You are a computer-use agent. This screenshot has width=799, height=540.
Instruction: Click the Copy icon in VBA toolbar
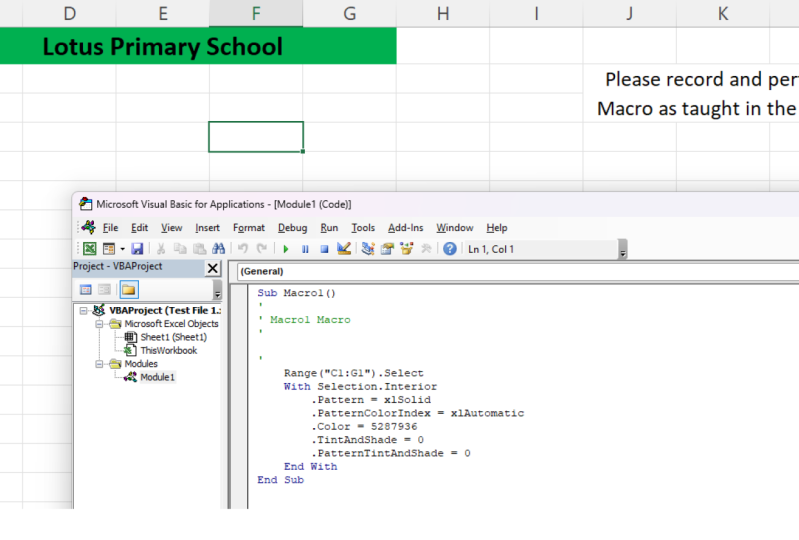click(180, 249)
